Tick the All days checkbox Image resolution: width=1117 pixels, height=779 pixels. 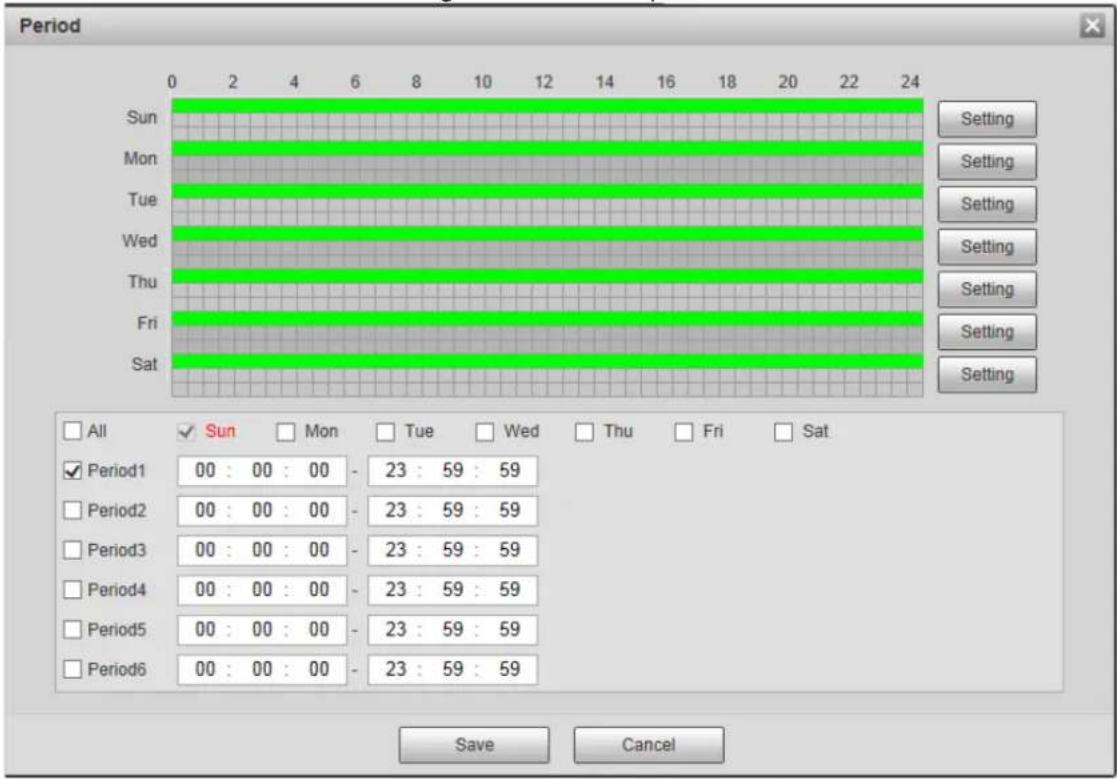pos(73,431)
